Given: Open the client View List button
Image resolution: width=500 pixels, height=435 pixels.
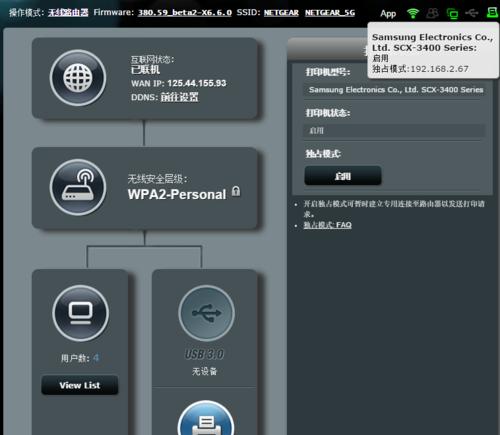Looking at the screenshot, I should 80,385.
